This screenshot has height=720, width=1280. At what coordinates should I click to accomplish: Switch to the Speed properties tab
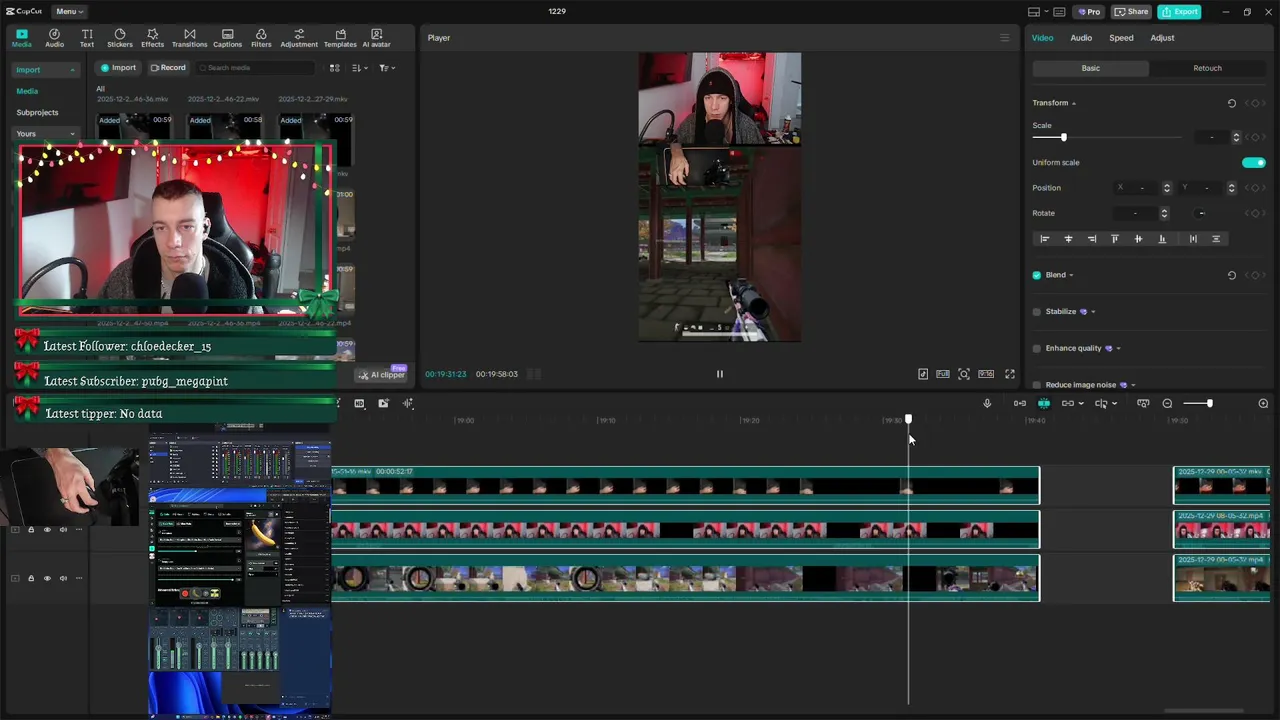[1121, 38]
